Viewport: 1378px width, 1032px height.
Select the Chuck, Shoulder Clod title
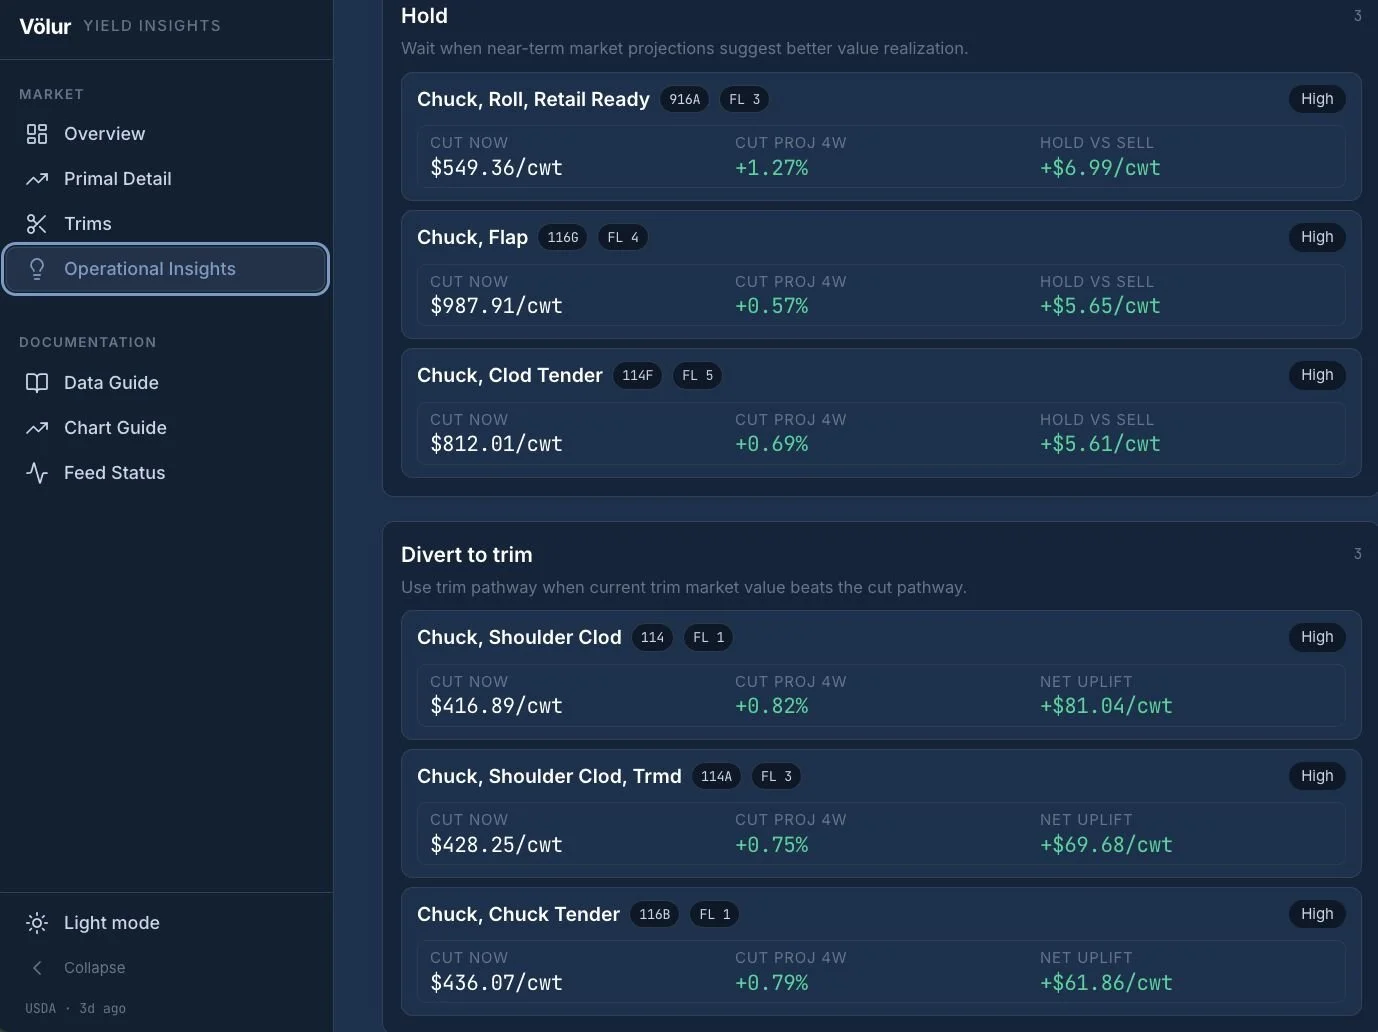(x=519, y=637)
